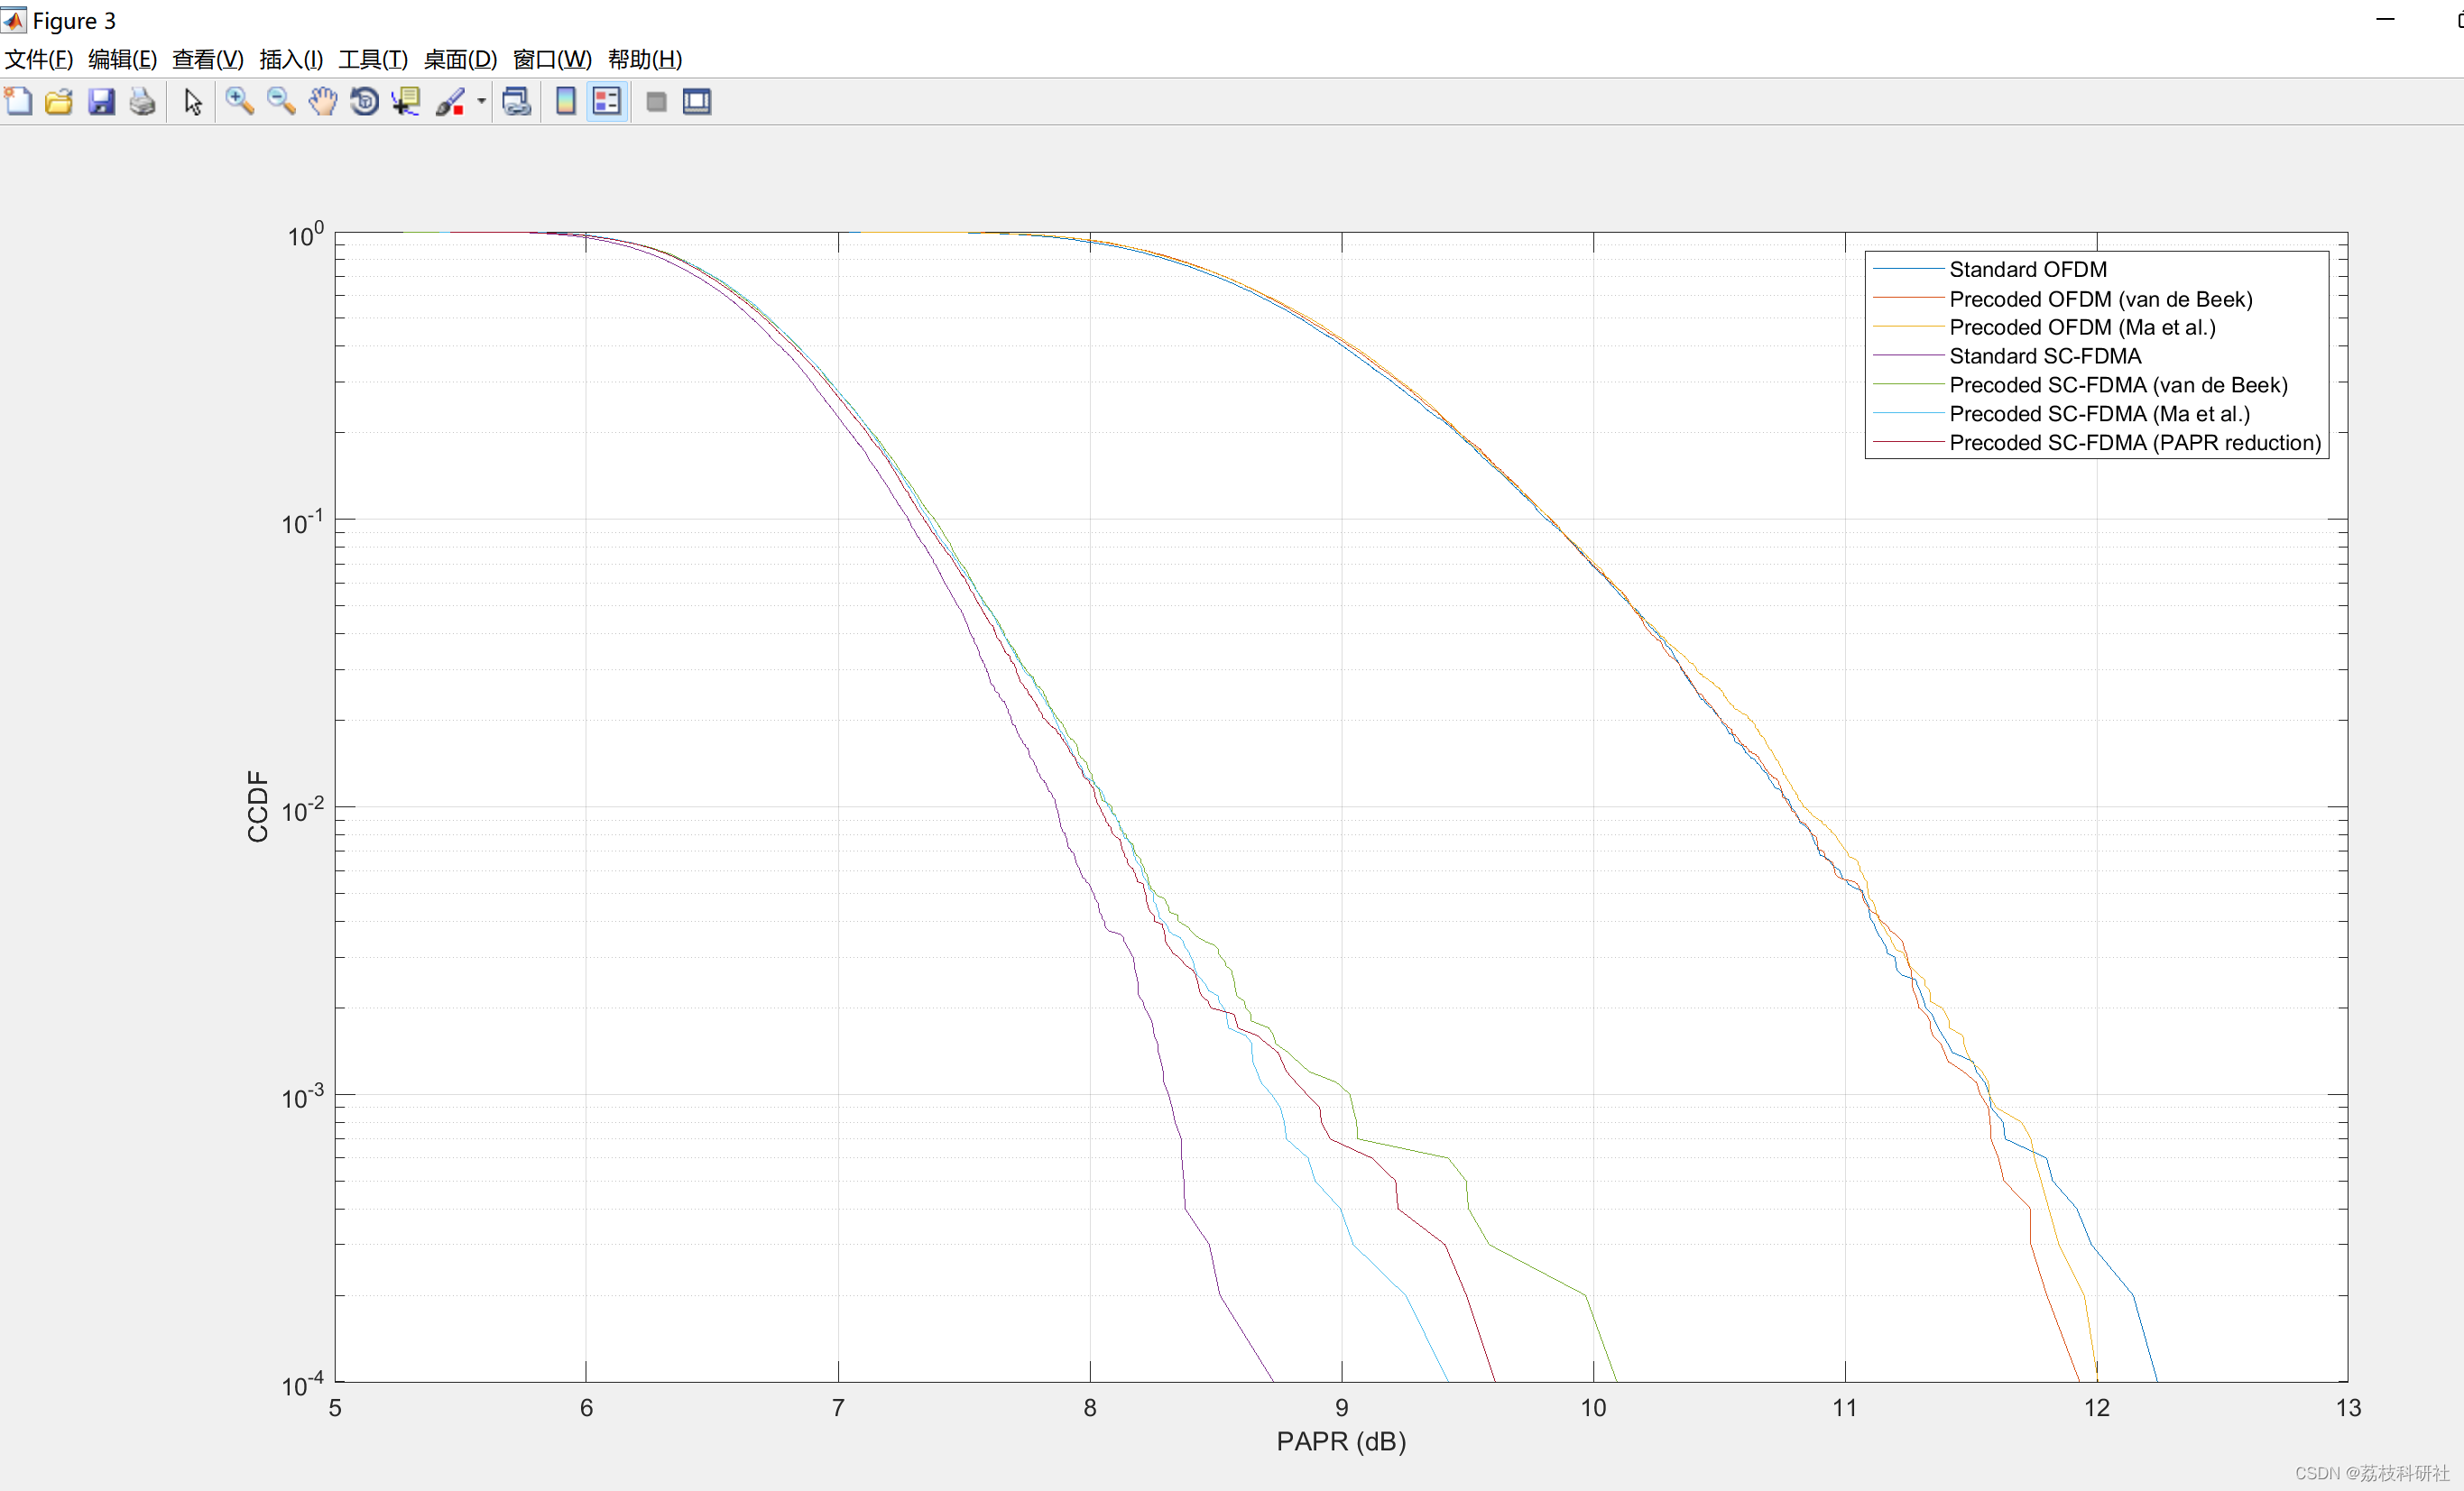Viewport: 2464px width, 1491px height.
Task: Click the x-axis tick label '9'
Action: 1341,1407
